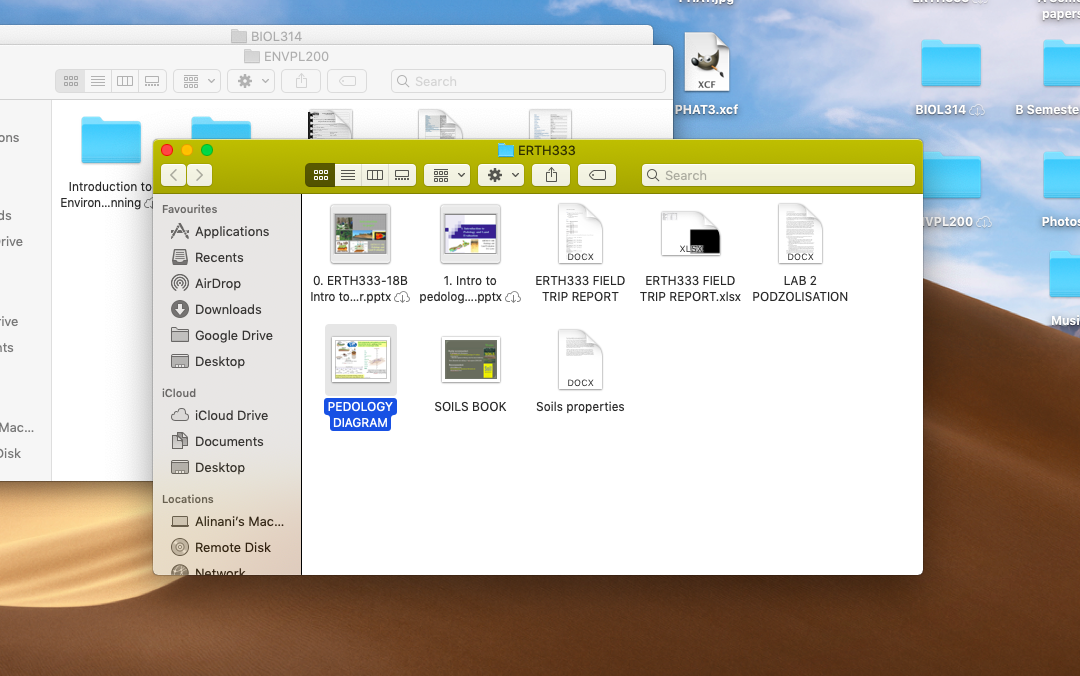Click cloud download icon for 0. ERTH333-18B pptx
This screenshot has width=1080, height=676.
point(402,297)
